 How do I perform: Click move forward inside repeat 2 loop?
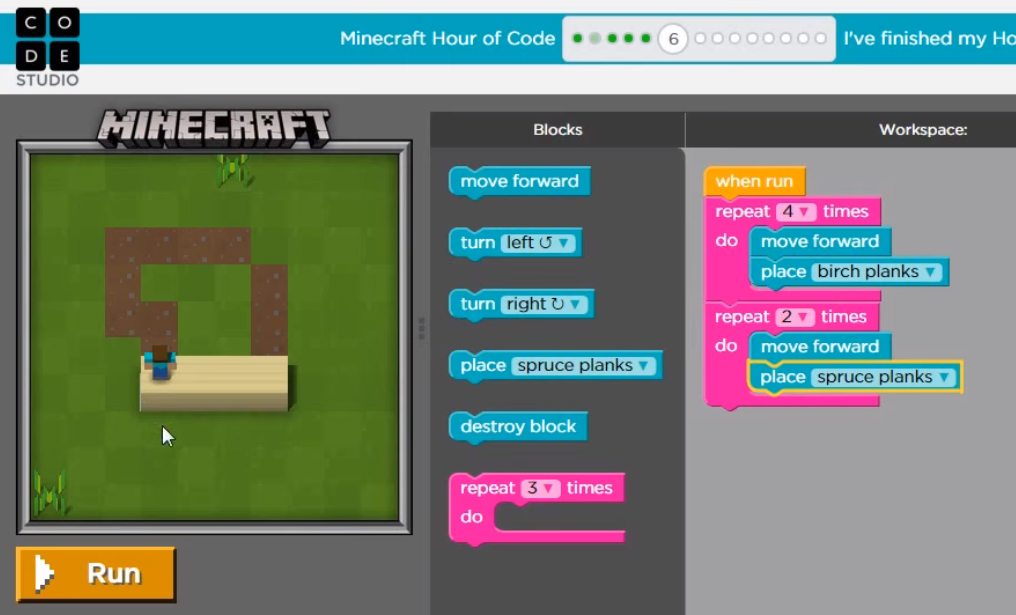tap(820, 347)
